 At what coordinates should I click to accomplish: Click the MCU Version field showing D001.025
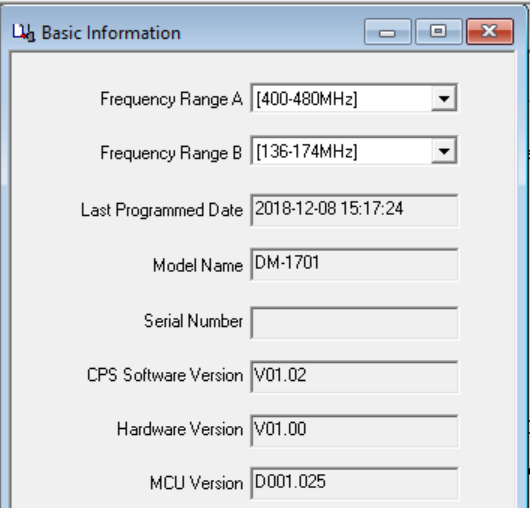[x=354, y=483]
